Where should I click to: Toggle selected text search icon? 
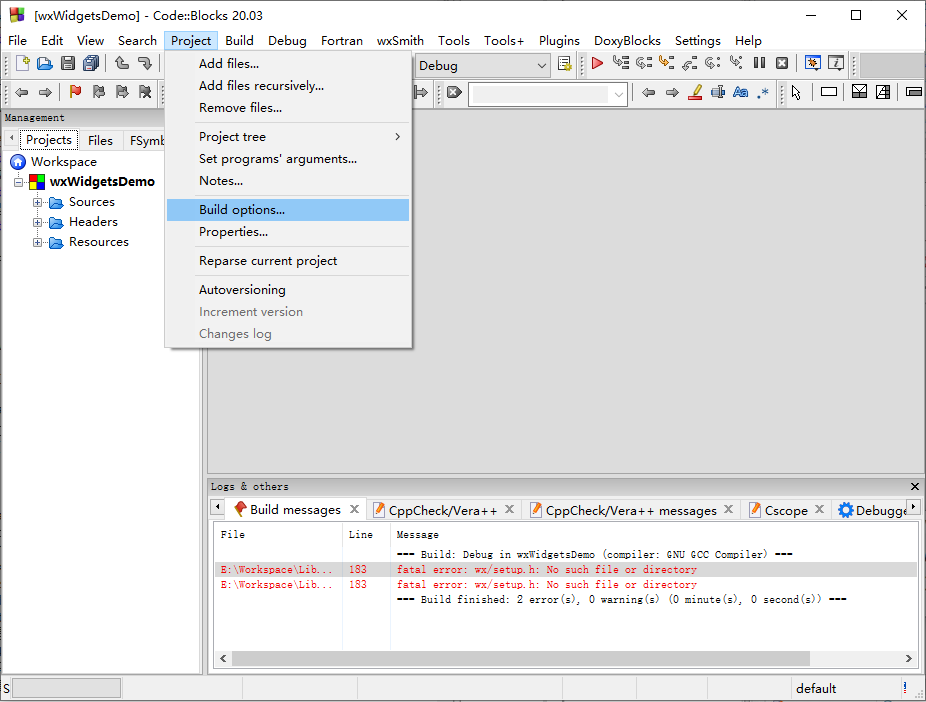click(x=718, y=92)
